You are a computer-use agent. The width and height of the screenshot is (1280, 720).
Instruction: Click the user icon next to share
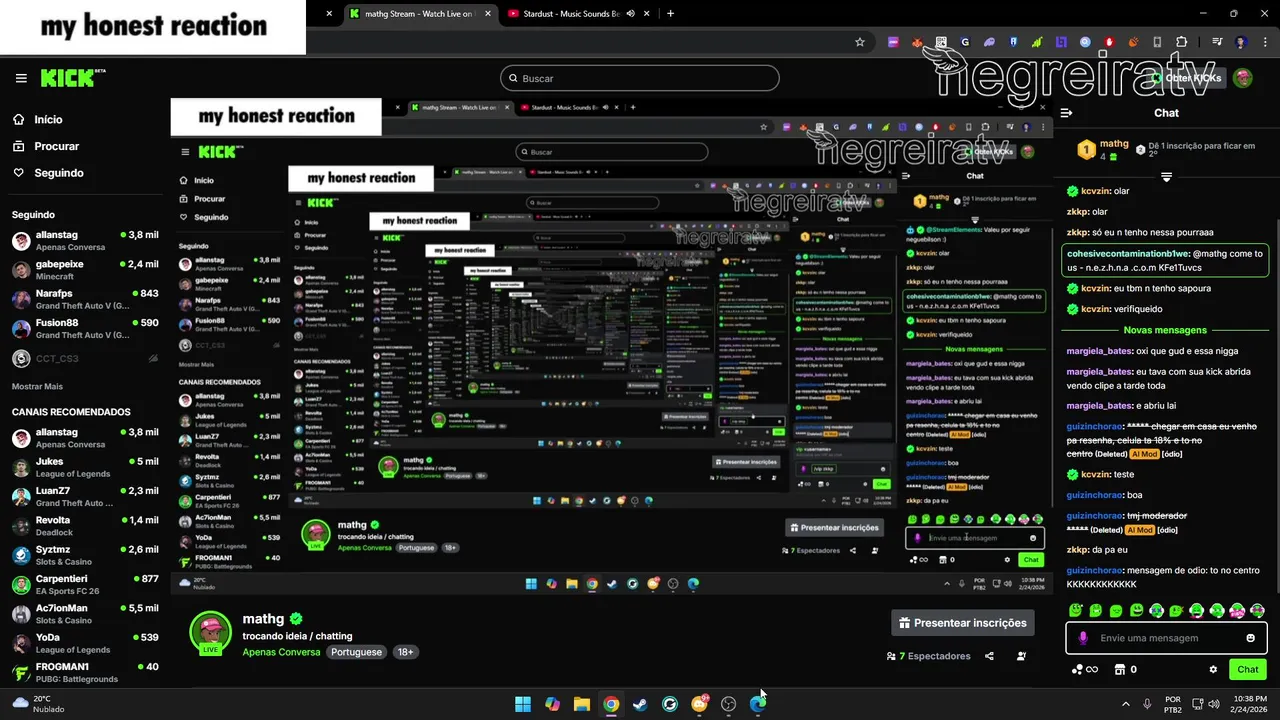(x=1021, y=656)
